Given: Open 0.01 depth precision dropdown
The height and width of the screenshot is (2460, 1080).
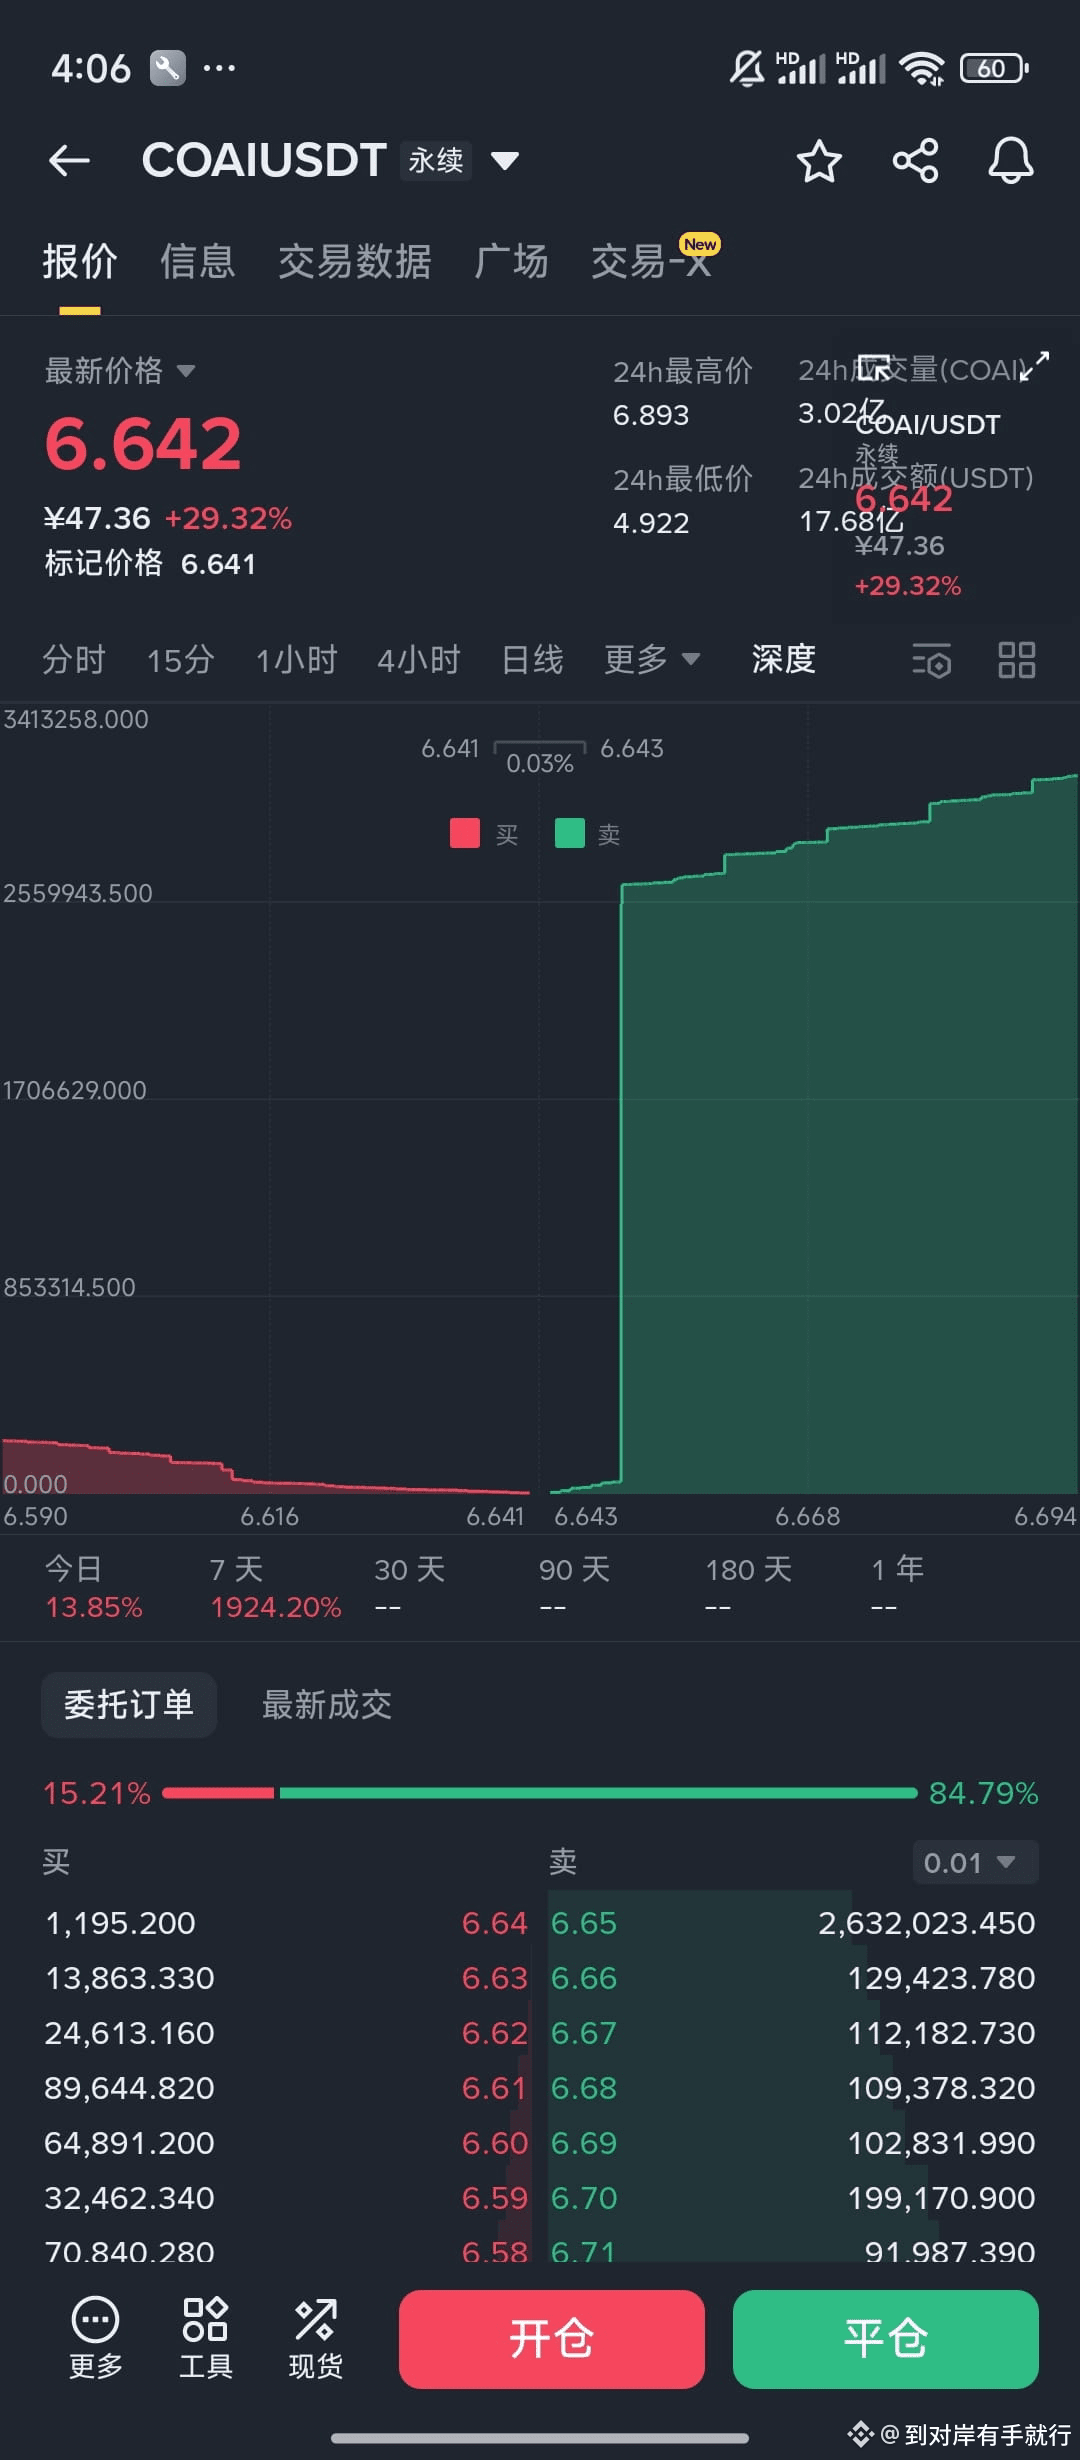Looking at the screenshot, I should 975,1862.
